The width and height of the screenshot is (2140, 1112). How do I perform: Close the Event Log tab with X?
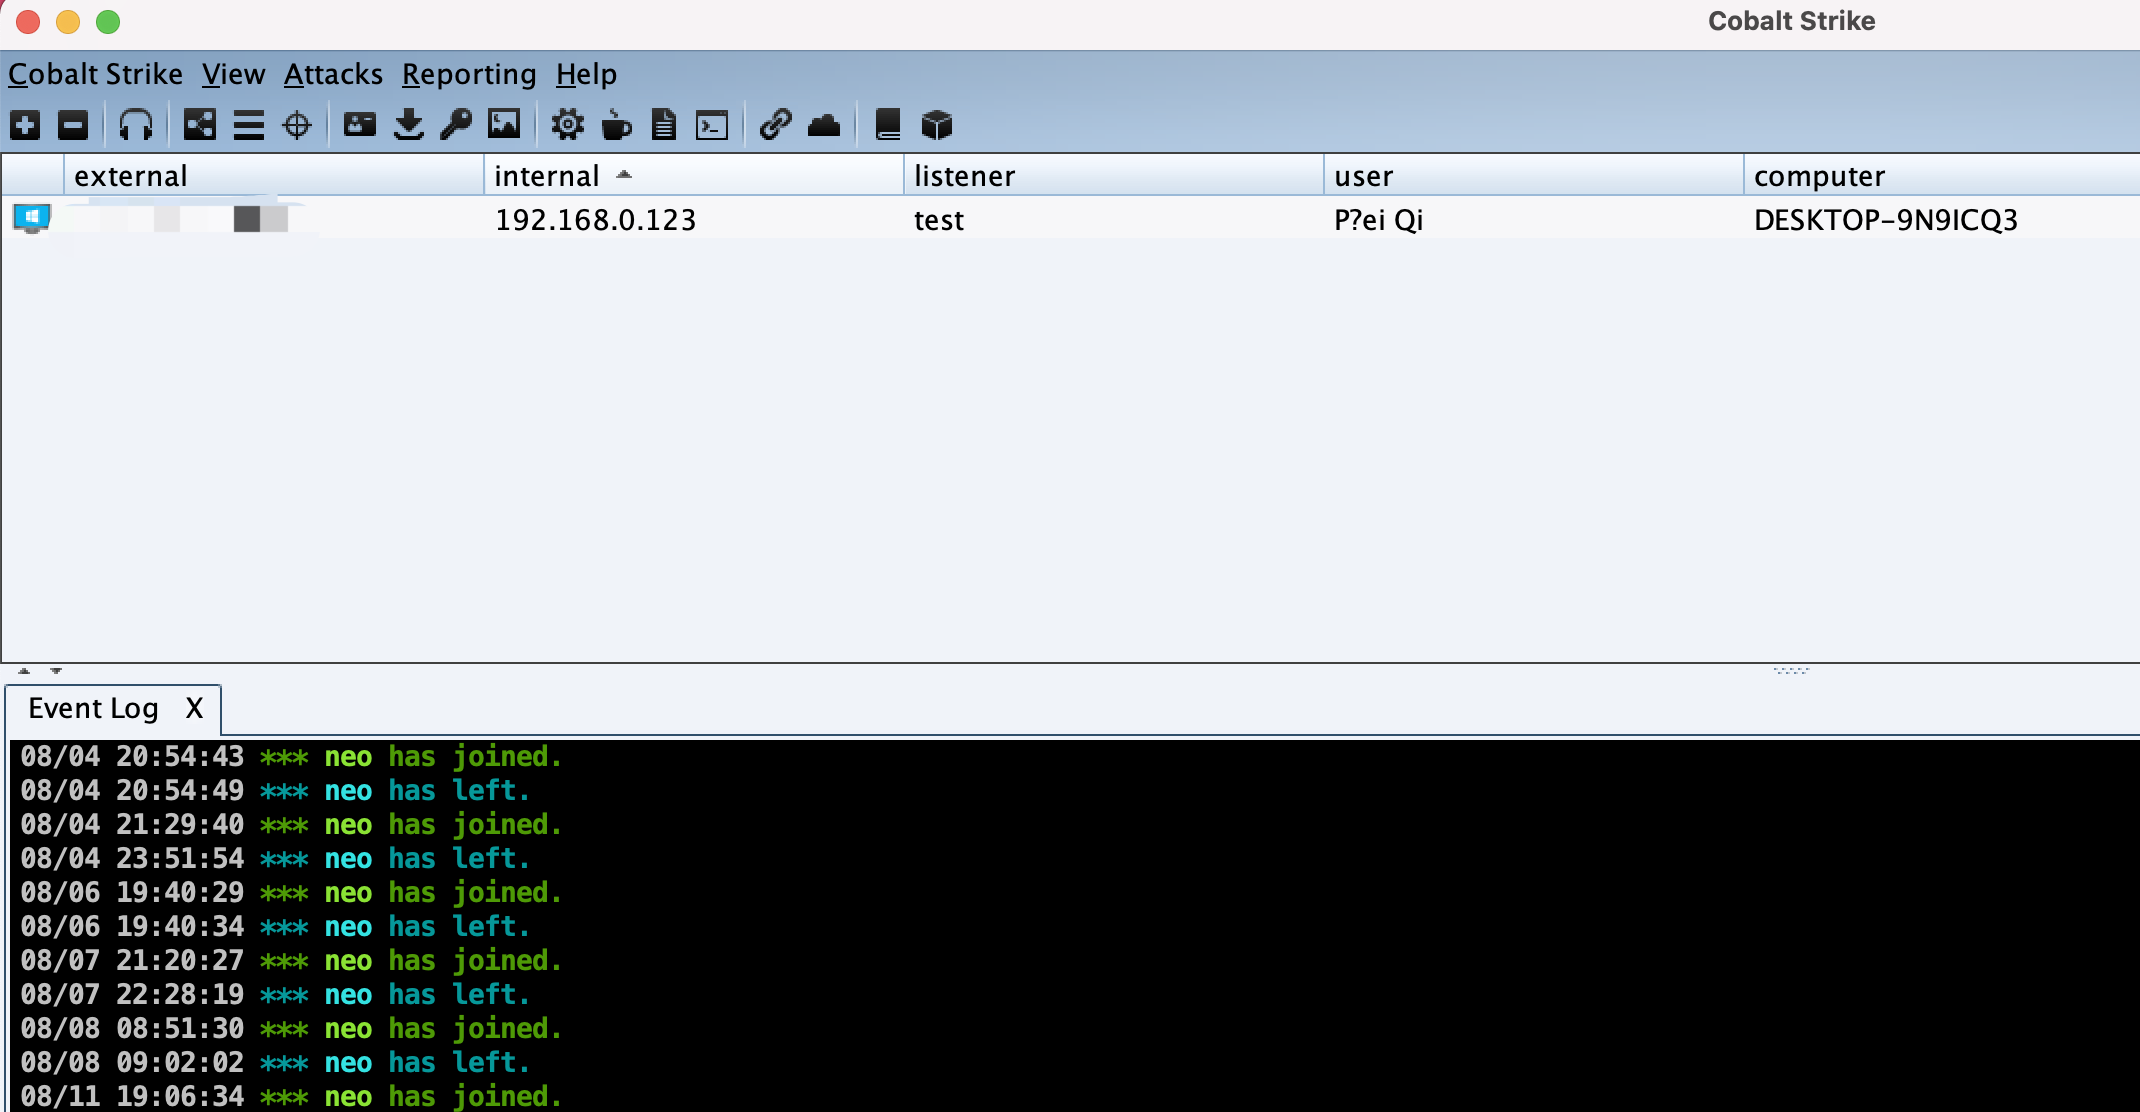click(x=194, y=708)
